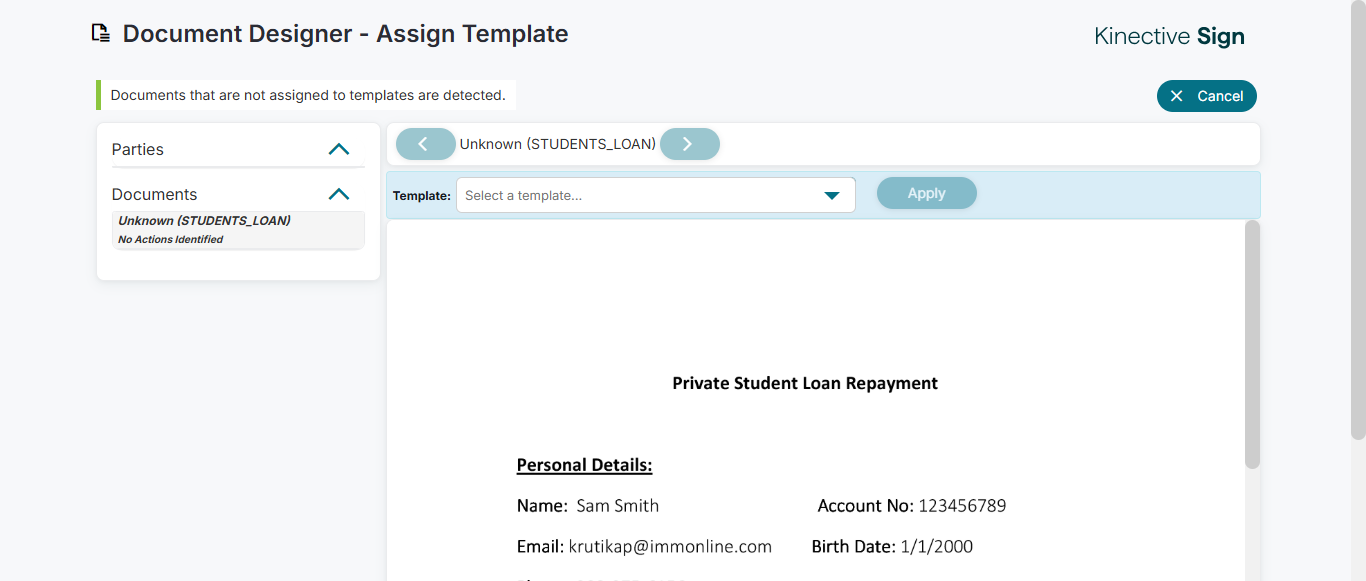Viewport: 1366px width, 581px height.
Task: Click the Parties section header
Action: pos(138,149)
